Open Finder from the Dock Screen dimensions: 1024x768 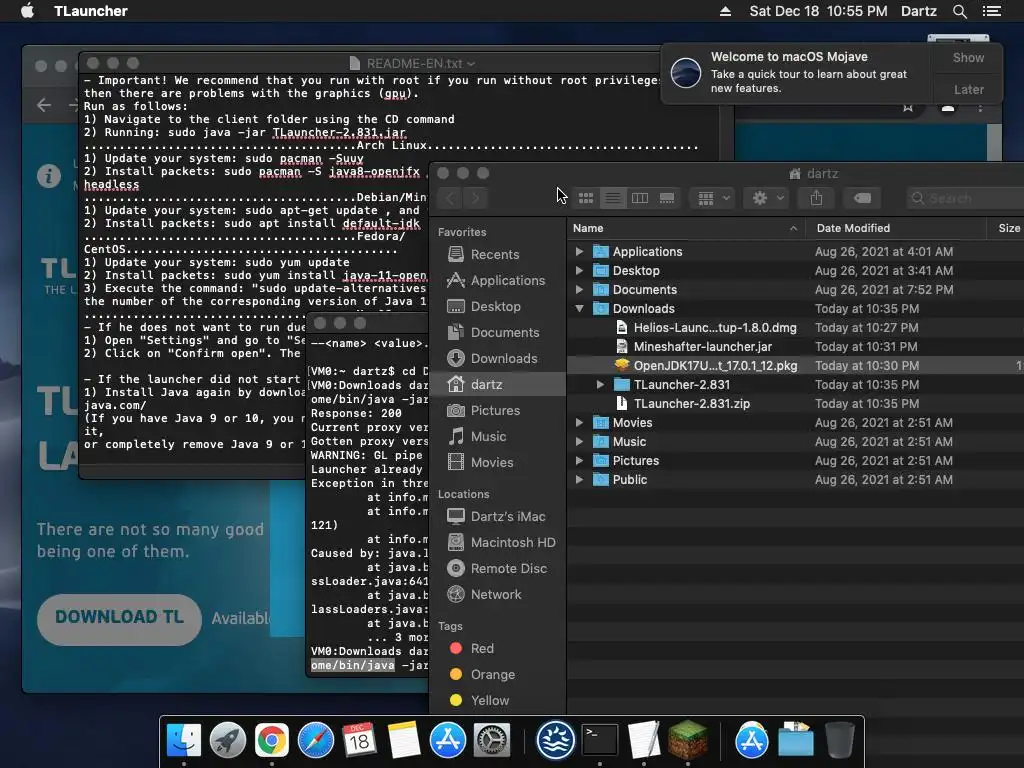click(184, 740)
